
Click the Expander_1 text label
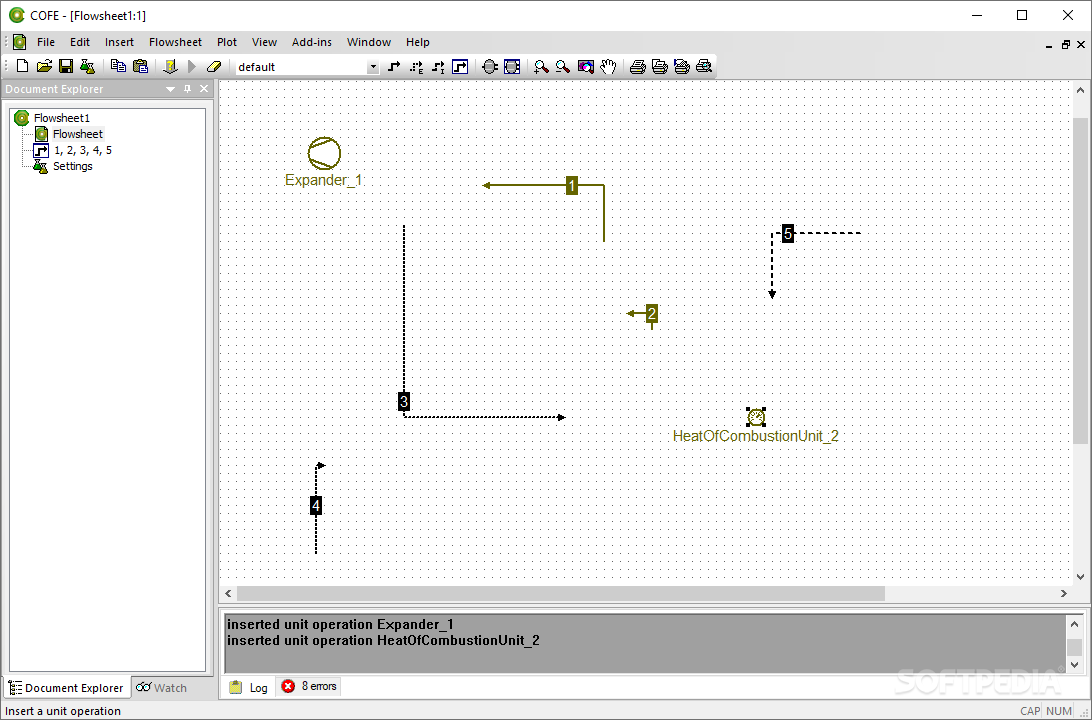coord(324,180)
